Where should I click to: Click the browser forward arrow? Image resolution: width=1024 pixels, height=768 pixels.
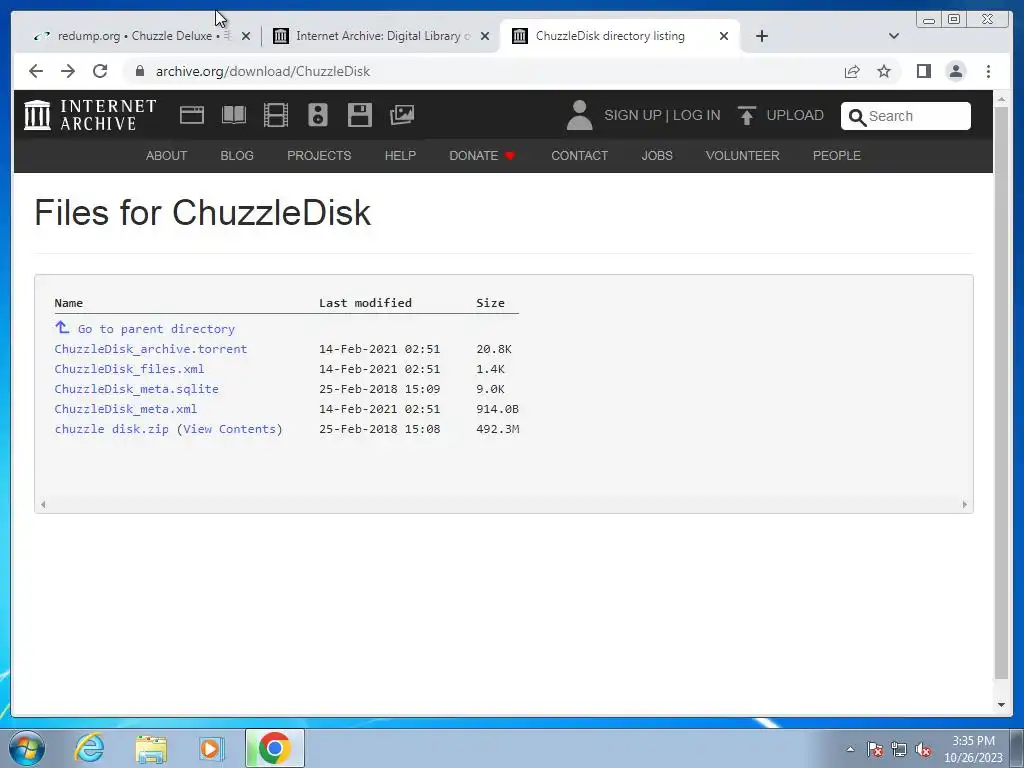pyautogui.click(x=68, y=71)
